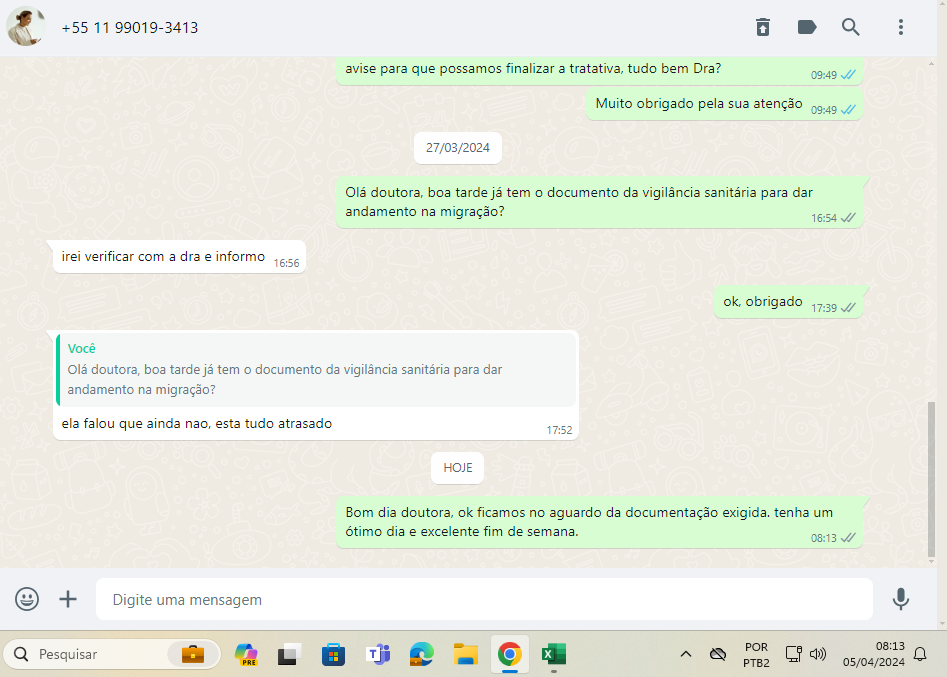Screen dimensions: 947x677
Task: Click the plus attach button
Action: [68, 599]
